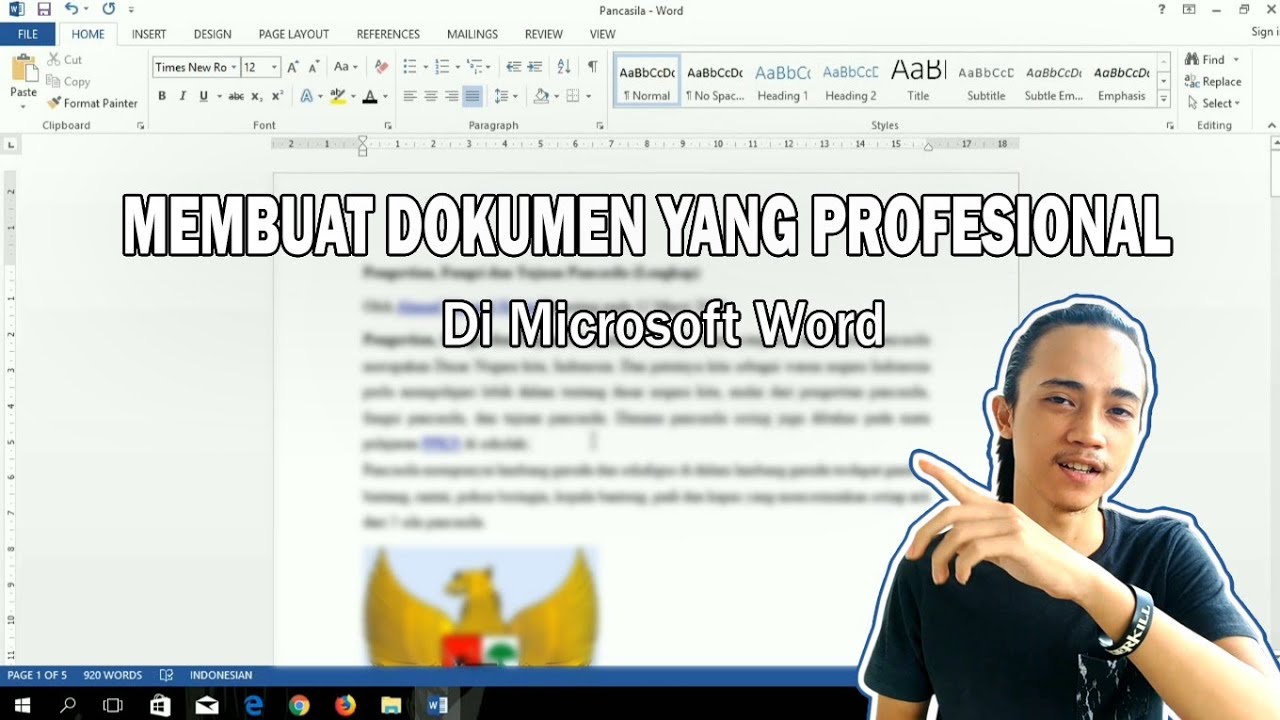Open the Select dropdown in Editing
1280x720 pixels.
(1214, 103)
